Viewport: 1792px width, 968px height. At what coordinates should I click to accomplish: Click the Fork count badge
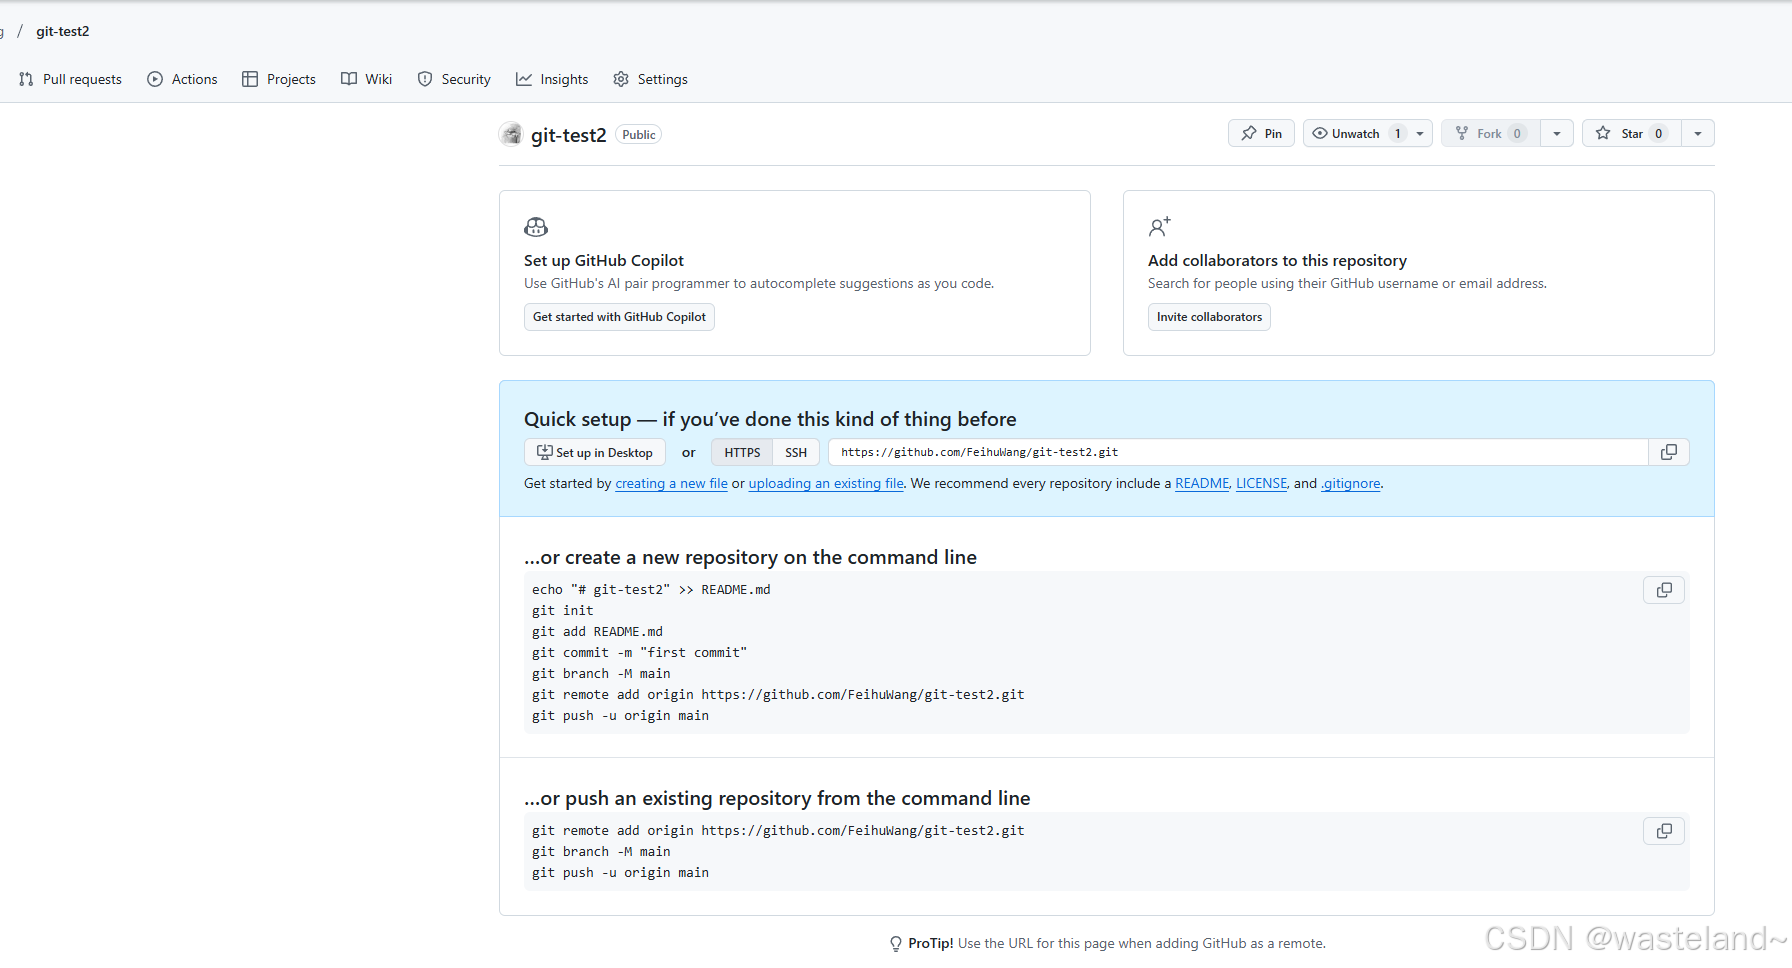(x=1517, y=133)
